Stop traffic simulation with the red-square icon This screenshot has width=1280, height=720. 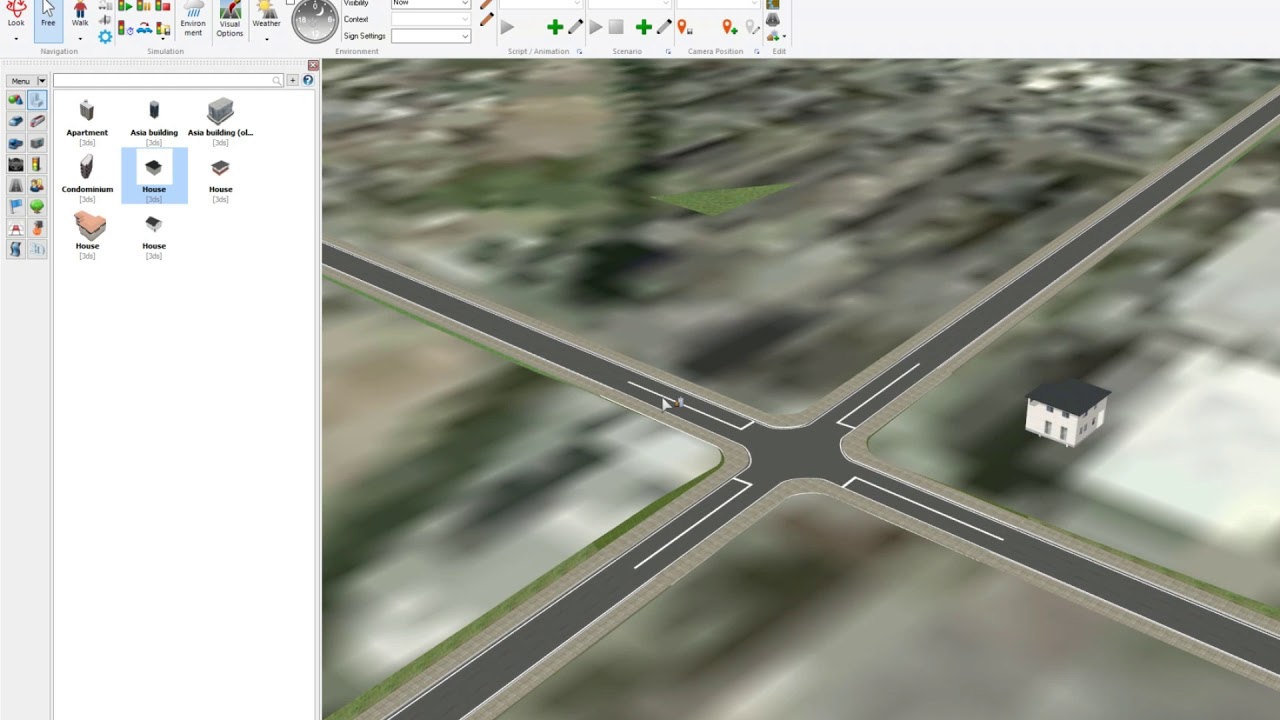[x=162, y=6]
